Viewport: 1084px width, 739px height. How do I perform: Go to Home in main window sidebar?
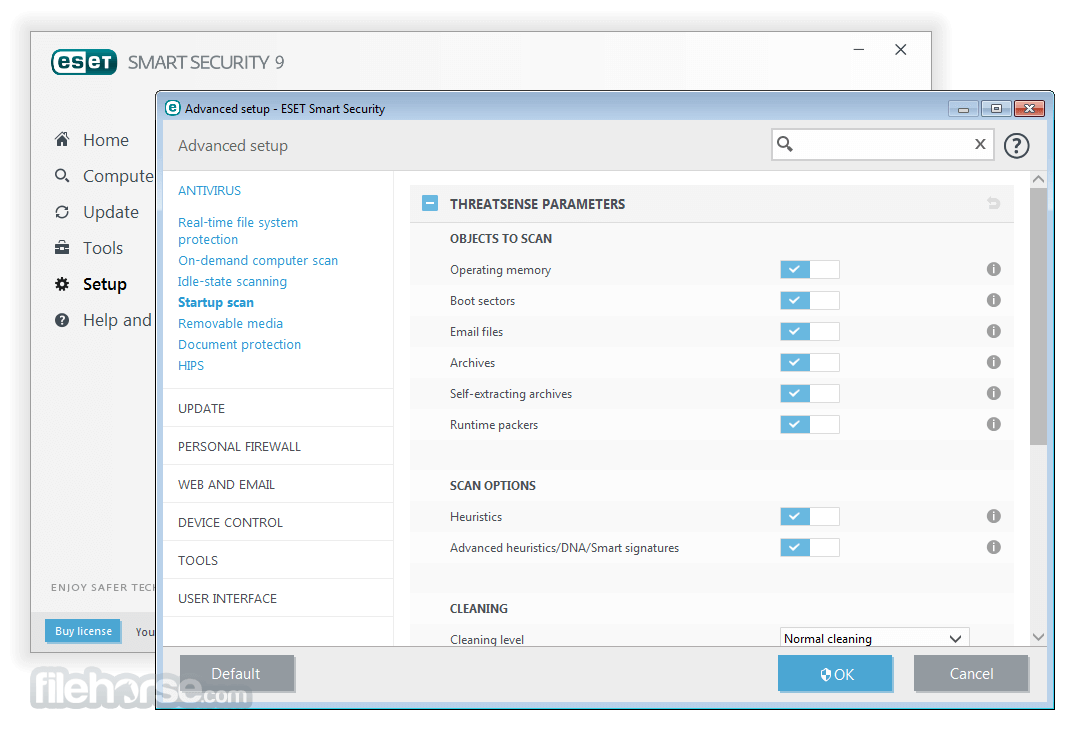pos(106,140)
